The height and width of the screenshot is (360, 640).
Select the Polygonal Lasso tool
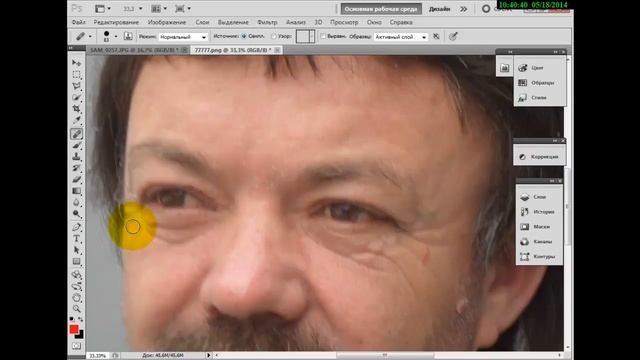click(76, 86)
